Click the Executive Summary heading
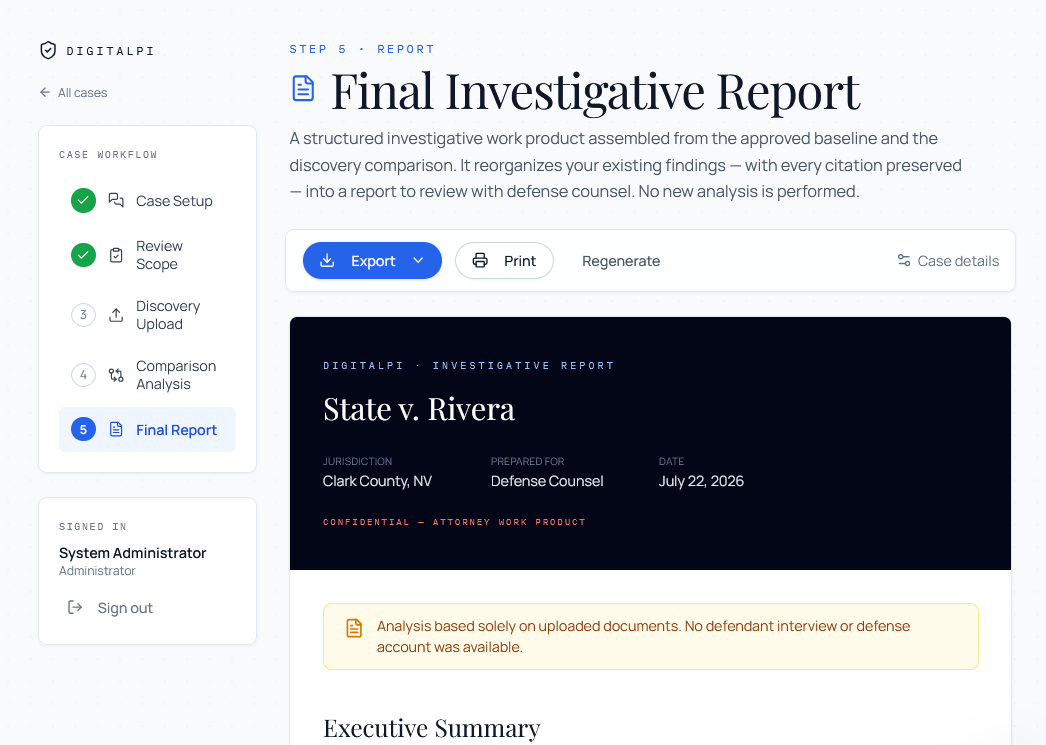This screenshot has width=1046, height=745. pos(432,728)
